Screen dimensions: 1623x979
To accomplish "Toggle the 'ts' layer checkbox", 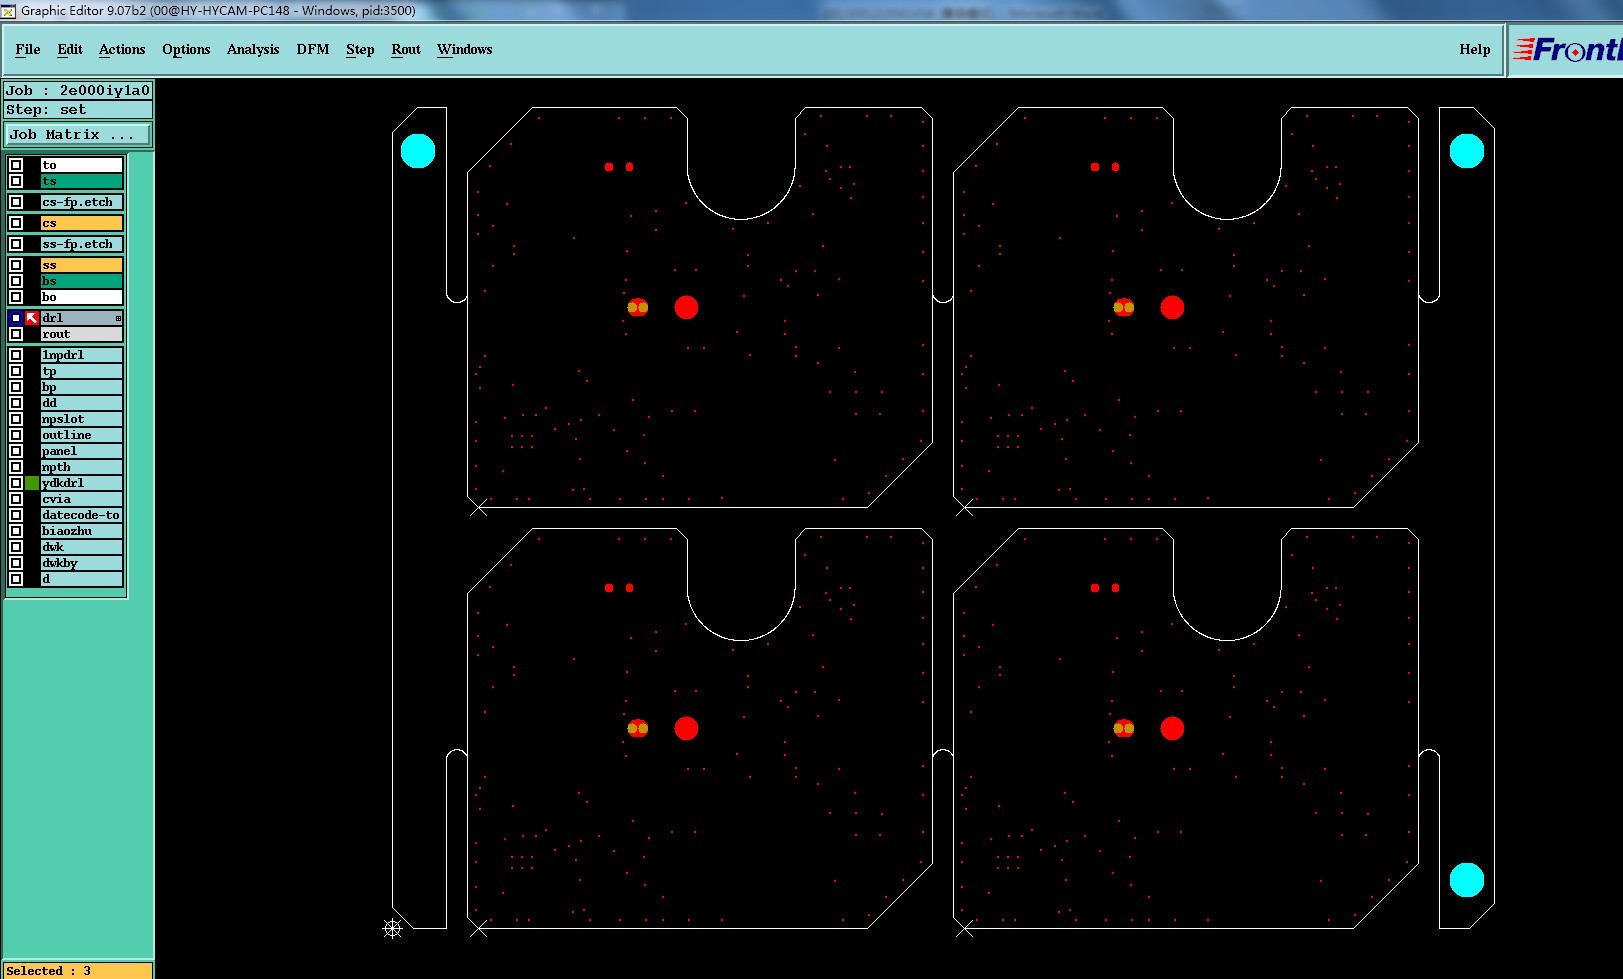I will (16, 181).
